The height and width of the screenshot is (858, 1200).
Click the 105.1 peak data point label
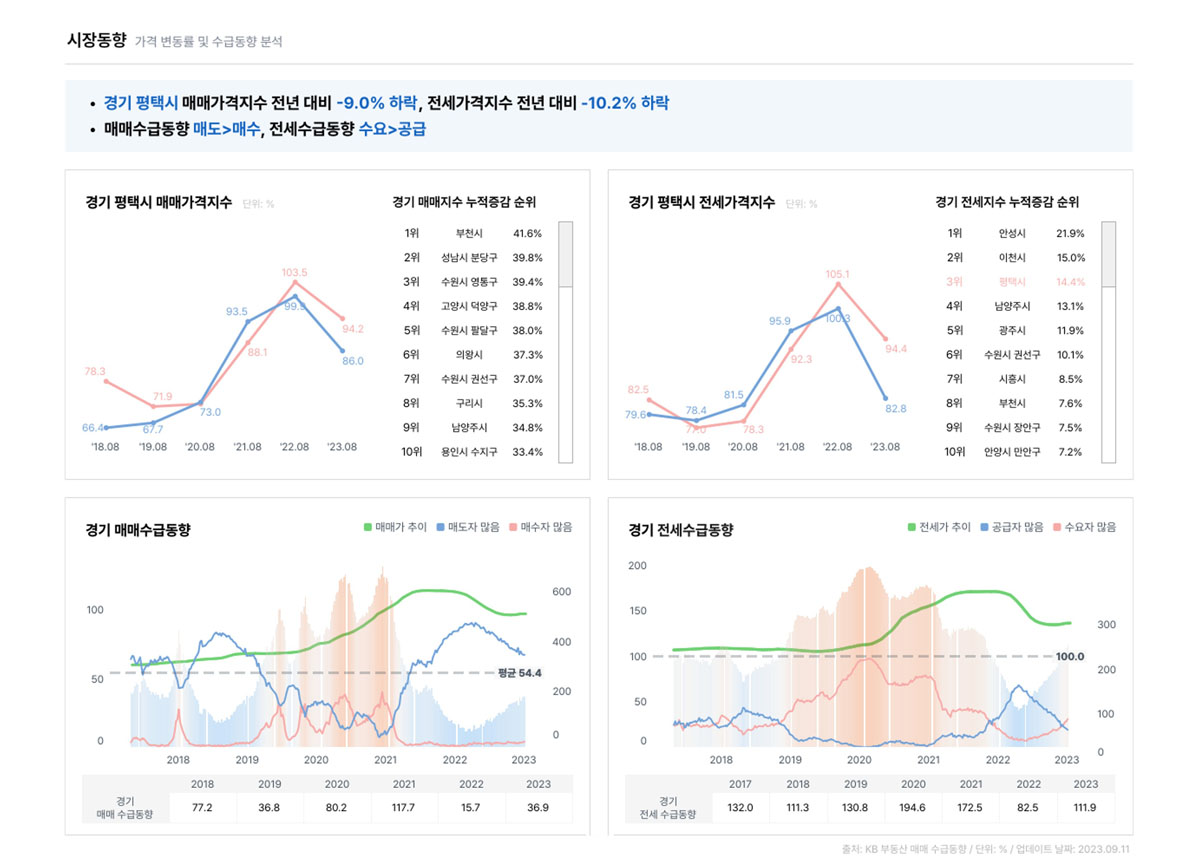838,274
